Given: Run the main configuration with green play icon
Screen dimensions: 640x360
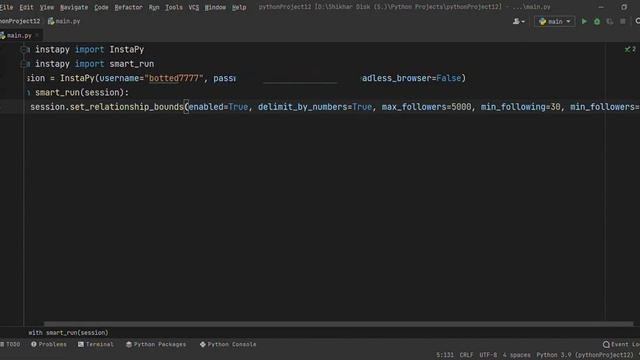Looking at the screenshot, I should tap(584, 21).
